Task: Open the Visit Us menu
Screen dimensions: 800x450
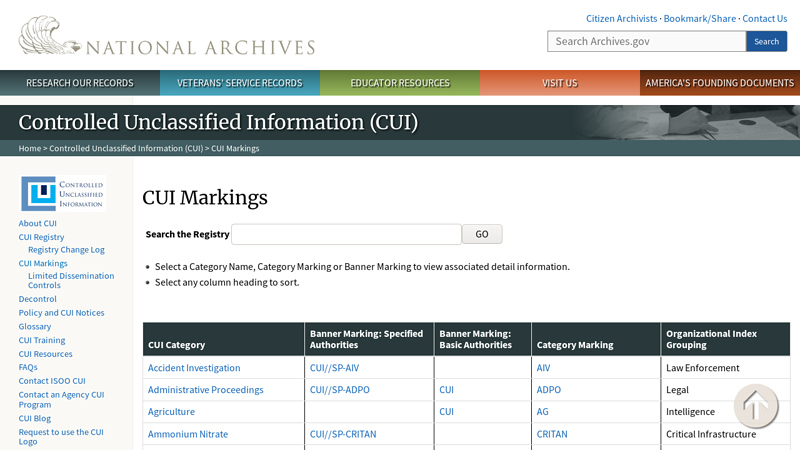Action: point(560,83)
